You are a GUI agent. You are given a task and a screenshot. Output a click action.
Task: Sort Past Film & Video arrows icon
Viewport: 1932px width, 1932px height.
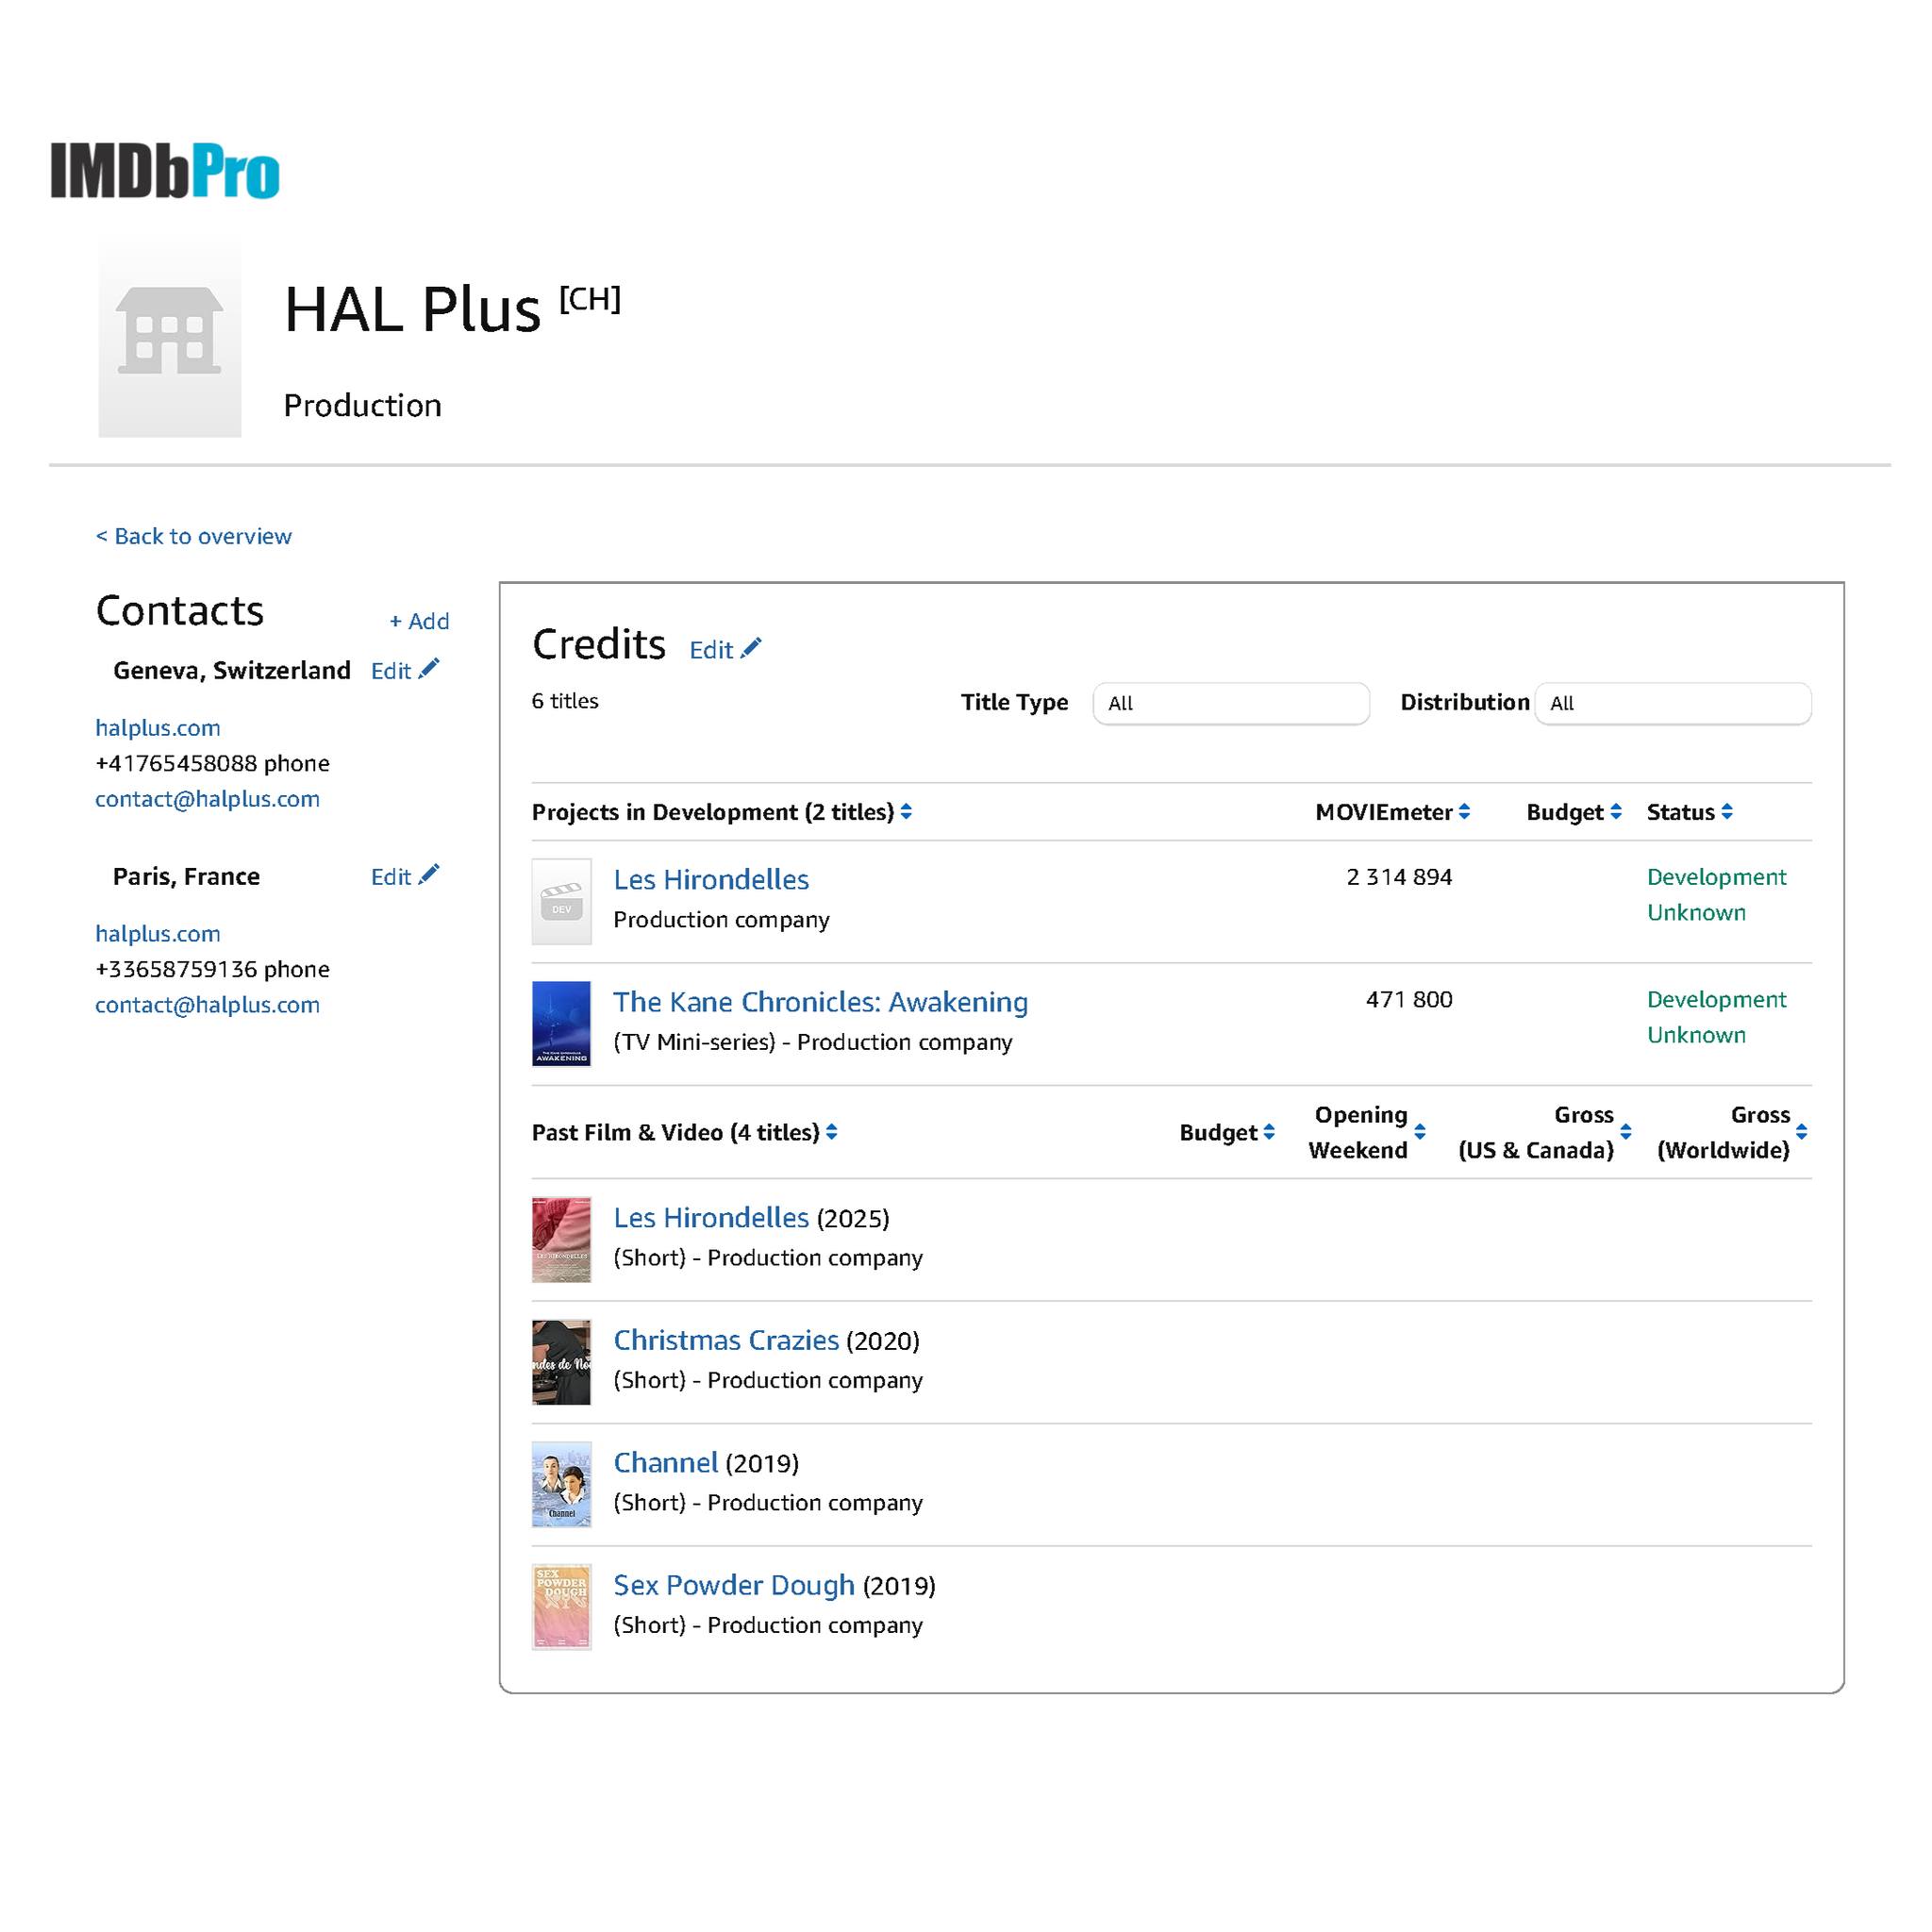(x=832, y=1132)
